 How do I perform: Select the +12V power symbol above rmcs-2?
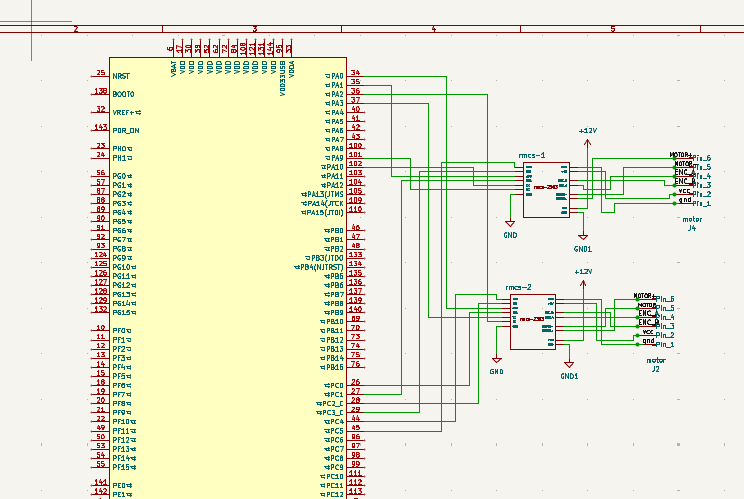583,278
